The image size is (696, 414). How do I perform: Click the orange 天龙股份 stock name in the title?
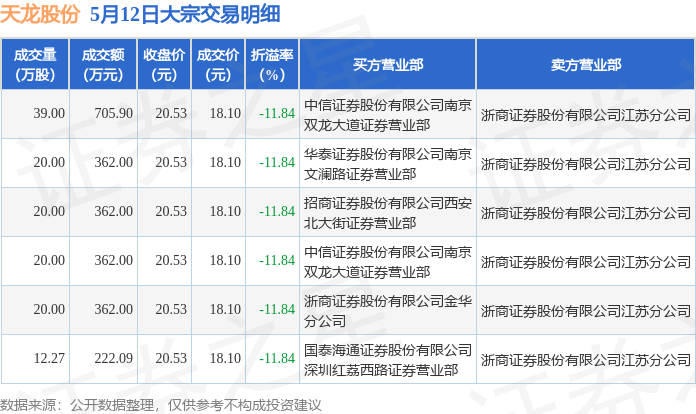tap(40, 14)
